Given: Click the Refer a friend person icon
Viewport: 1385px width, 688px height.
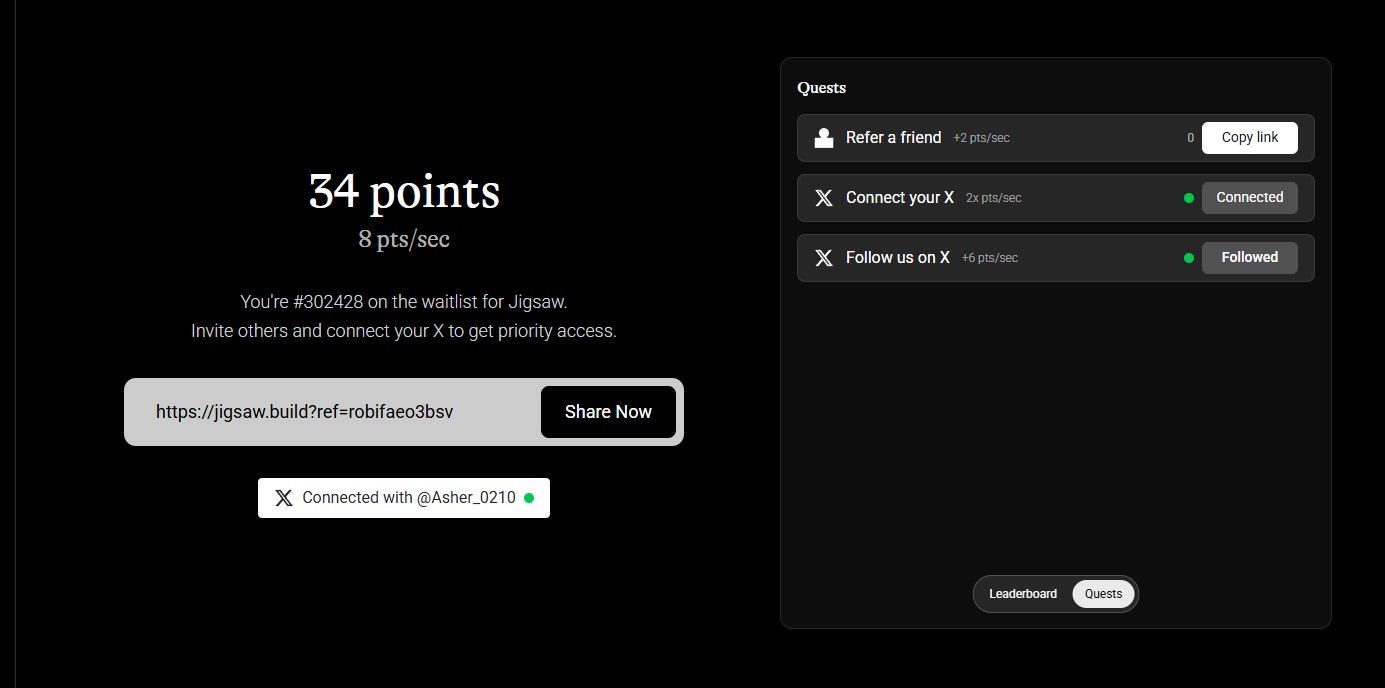Looking at the screenshot, I should pyautogui.click(x=824, y=138).
